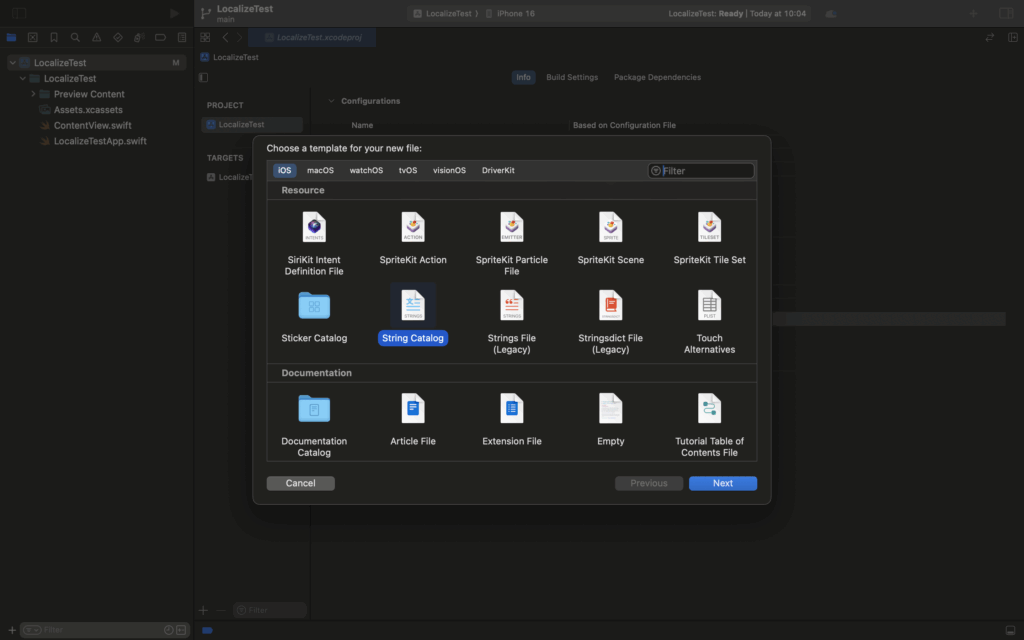This screenshot has width=1024, height=640.
Task: Select Assets.xcassets in navigator
Action: pyautogui.click(x=88, y=110)
